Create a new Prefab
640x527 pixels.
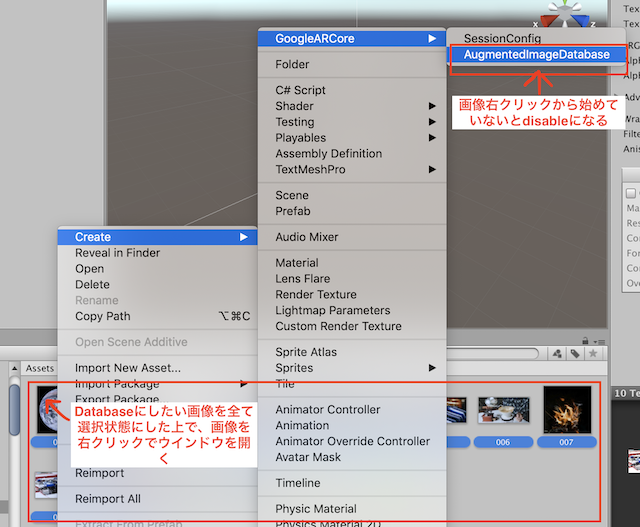pyautogui.click(x=352, y=211)
